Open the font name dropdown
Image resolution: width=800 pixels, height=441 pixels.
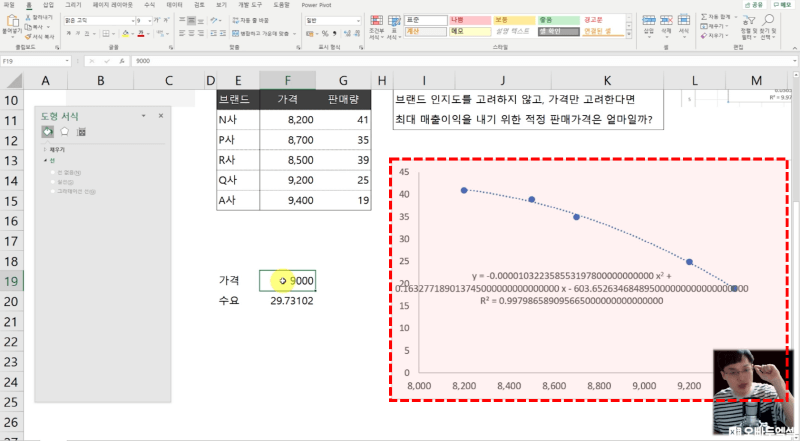[x=133, y=20]
